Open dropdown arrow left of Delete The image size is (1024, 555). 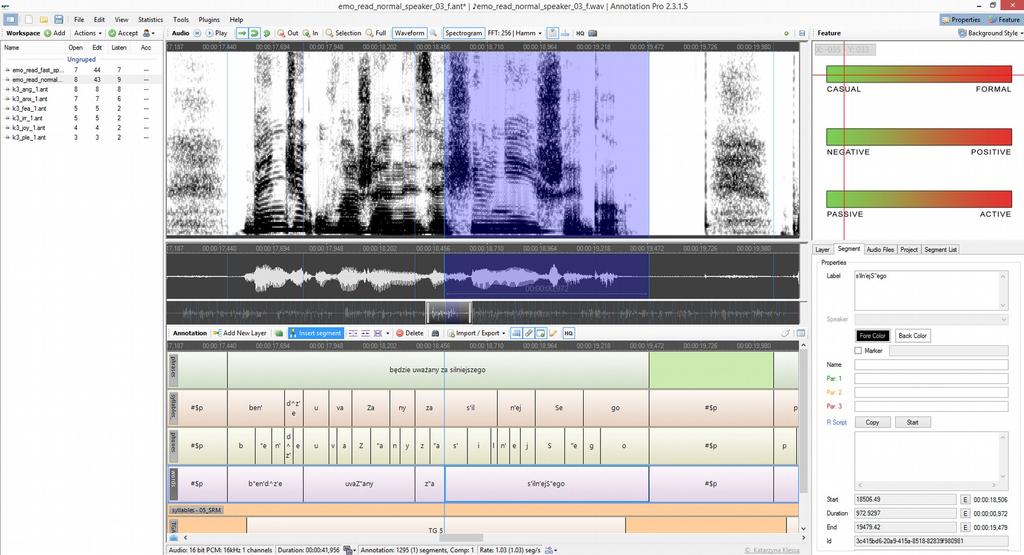(388, 333)
